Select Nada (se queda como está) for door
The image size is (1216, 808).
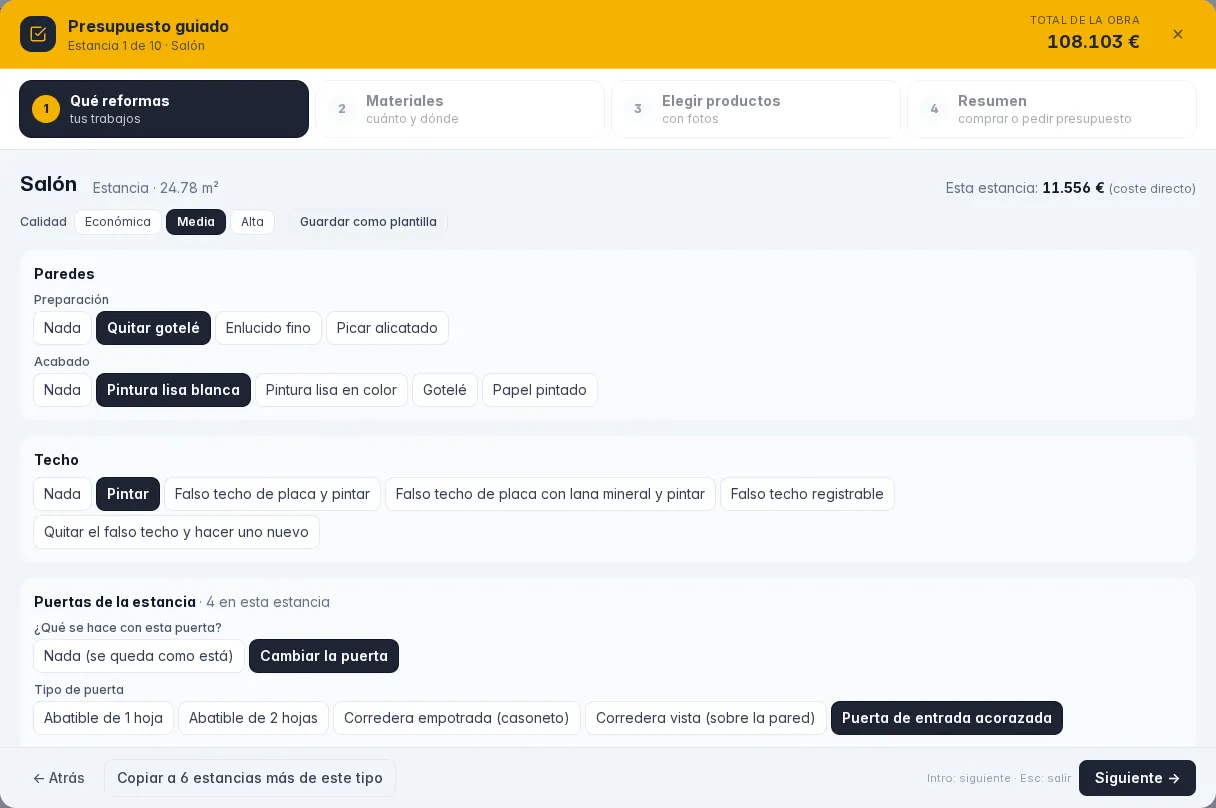pos(139,656)
